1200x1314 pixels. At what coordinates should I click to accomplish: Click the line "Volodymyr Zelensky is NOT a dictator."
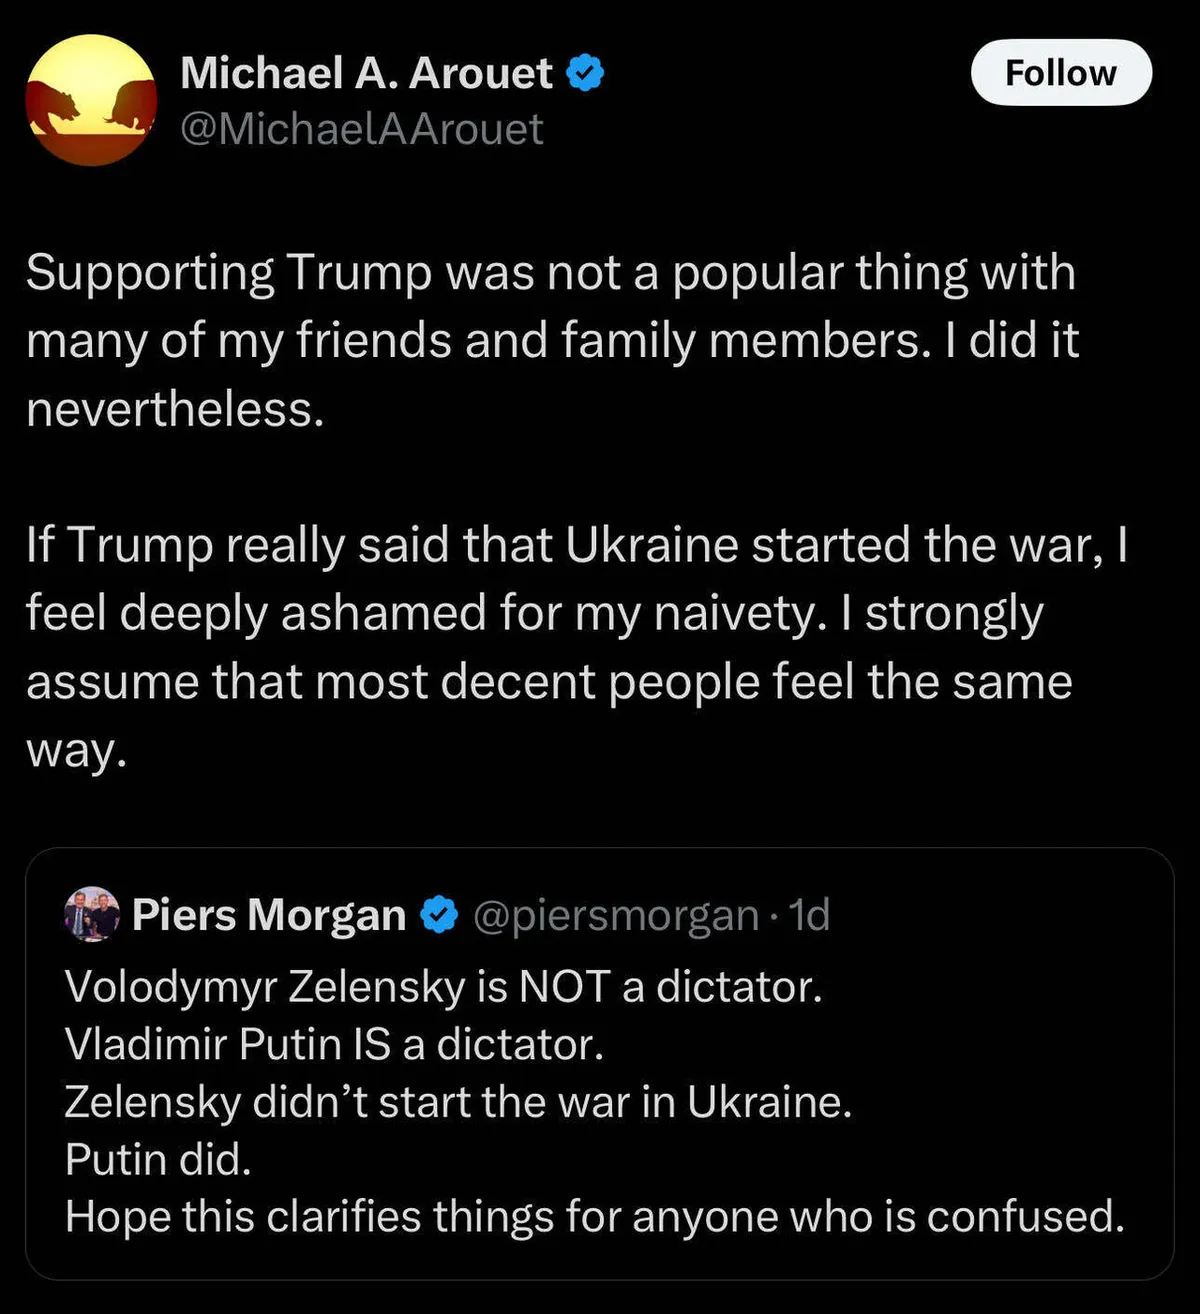point(443,987)
